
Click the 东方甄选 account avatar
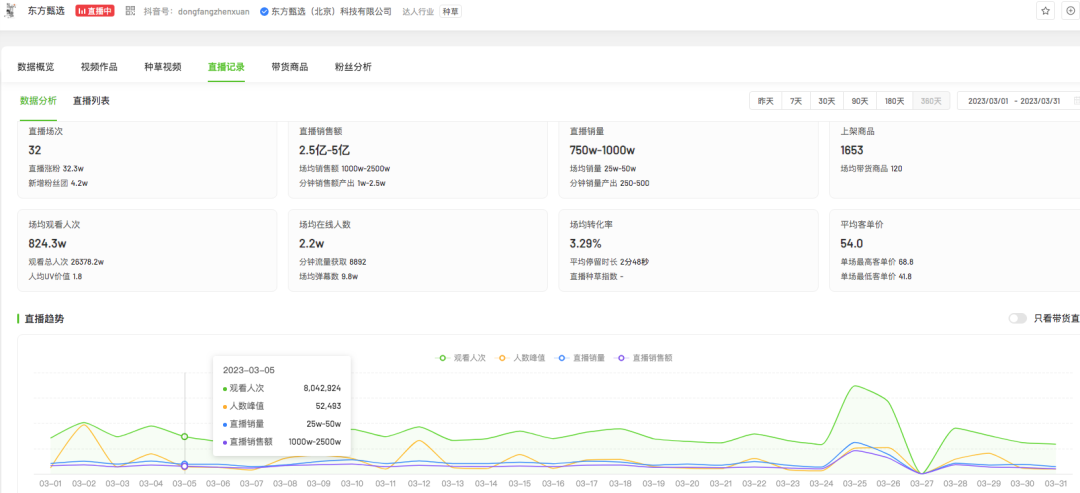point(10,11)
